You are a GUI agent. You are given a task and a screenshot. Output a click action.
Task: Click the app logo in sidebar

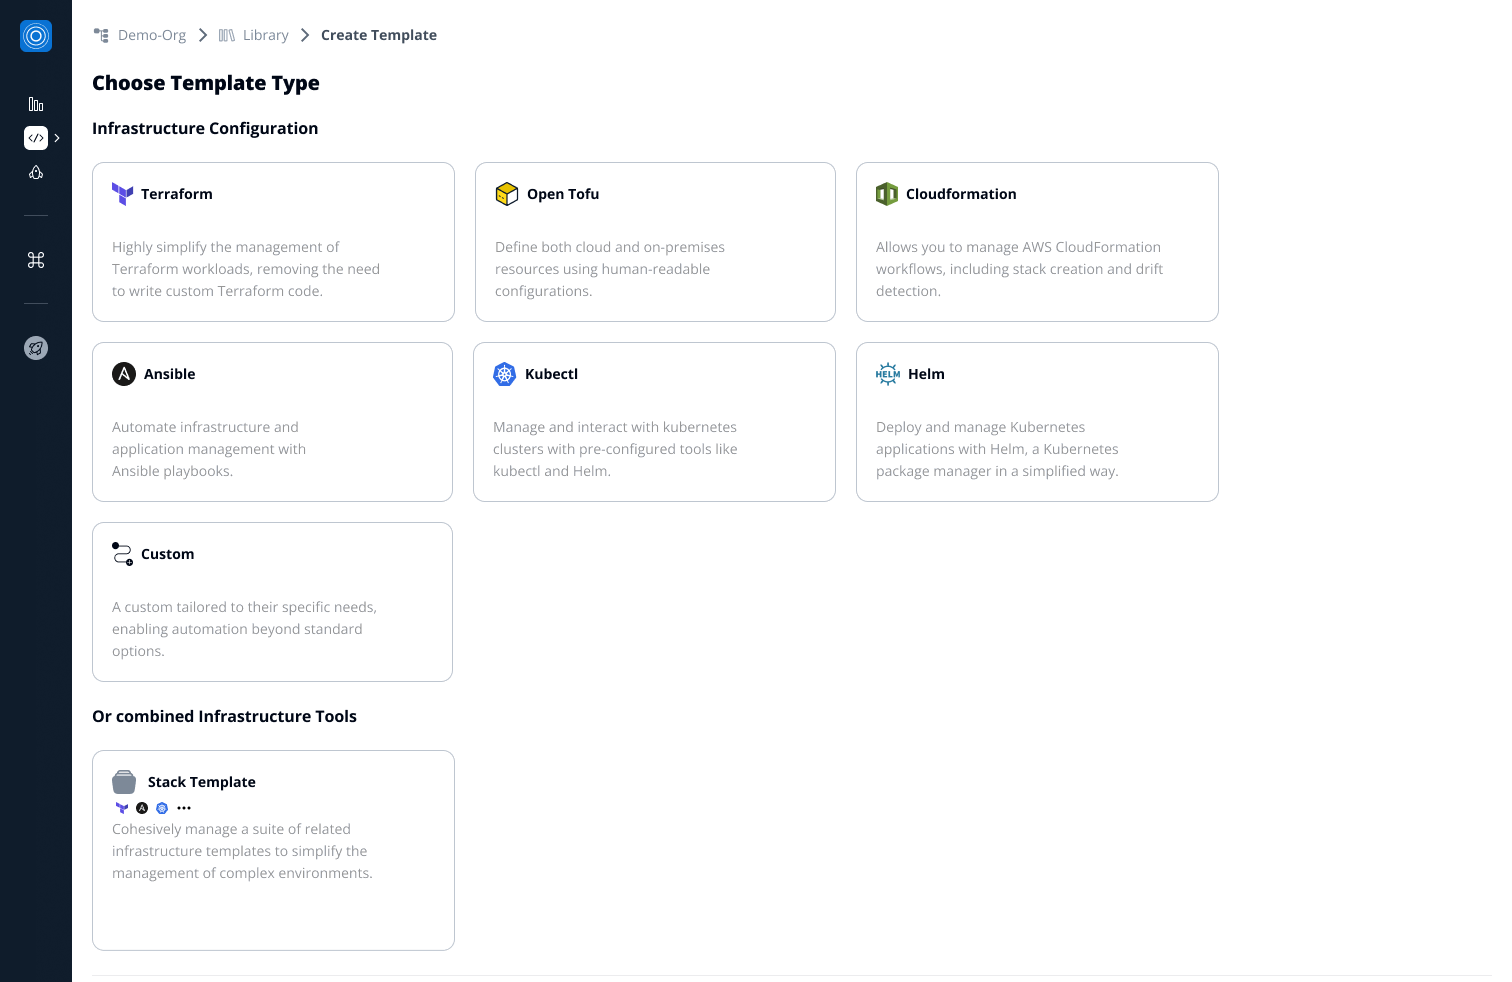pos(36,36)
